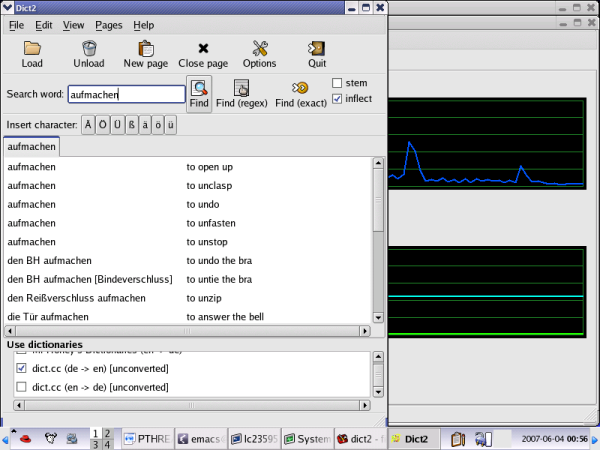Click results horizontal scroll left arrow
Viewport: 600px width, 450px height.
10,331
